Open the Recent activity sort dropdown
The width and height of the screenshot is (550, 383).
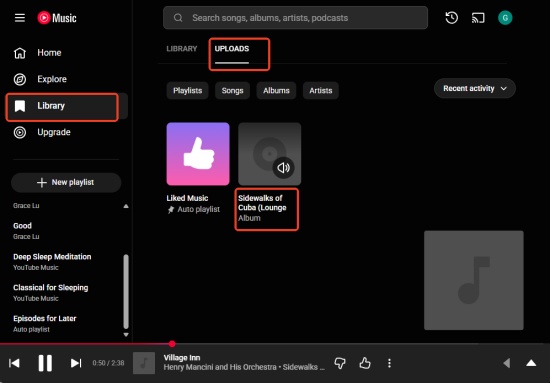[x=475, y=88]
